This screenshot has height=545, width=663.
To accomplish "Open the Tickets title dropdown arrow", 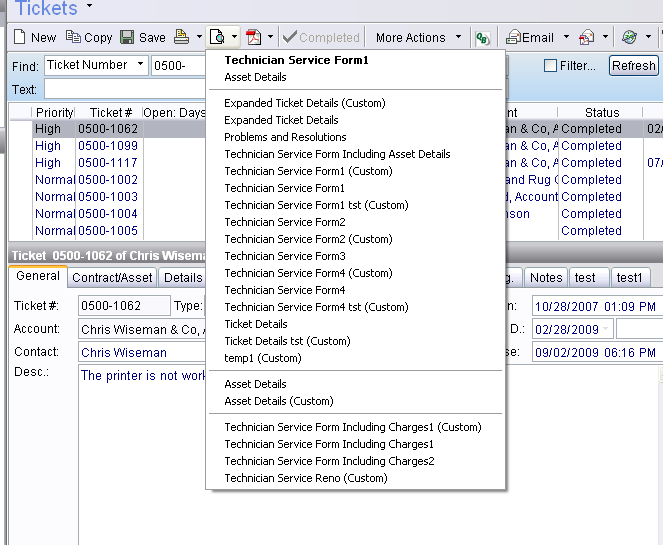I will point(89,7).
